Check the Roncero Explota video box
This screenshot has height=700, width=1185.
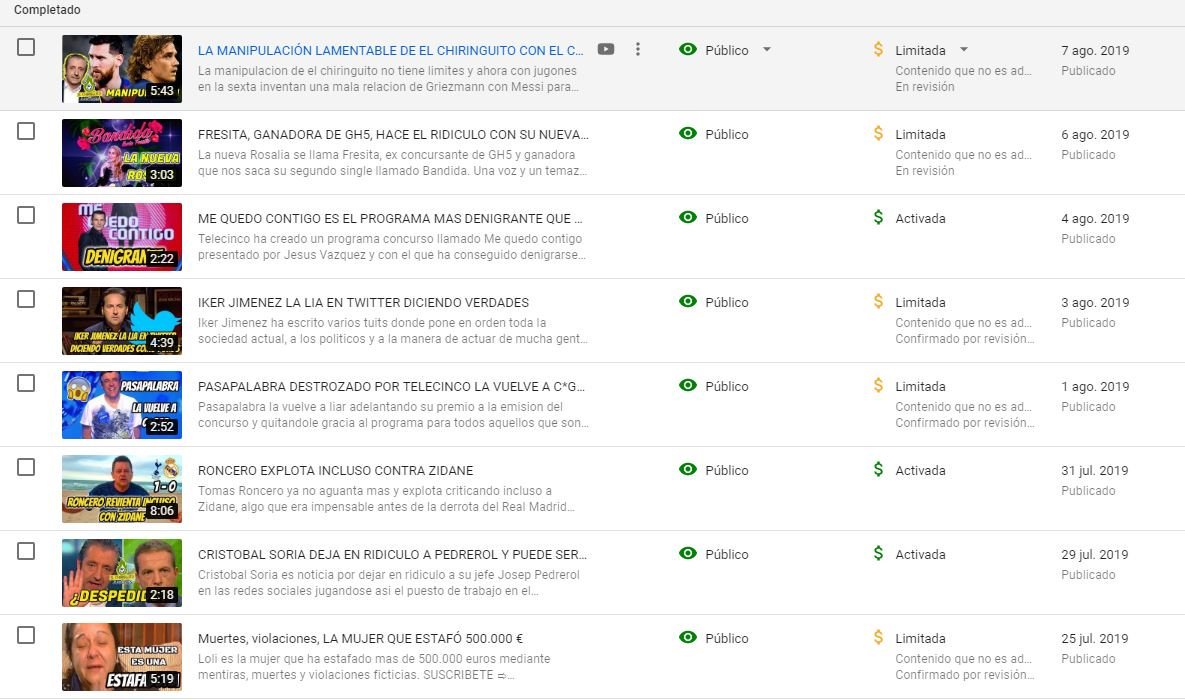[26, 466]
